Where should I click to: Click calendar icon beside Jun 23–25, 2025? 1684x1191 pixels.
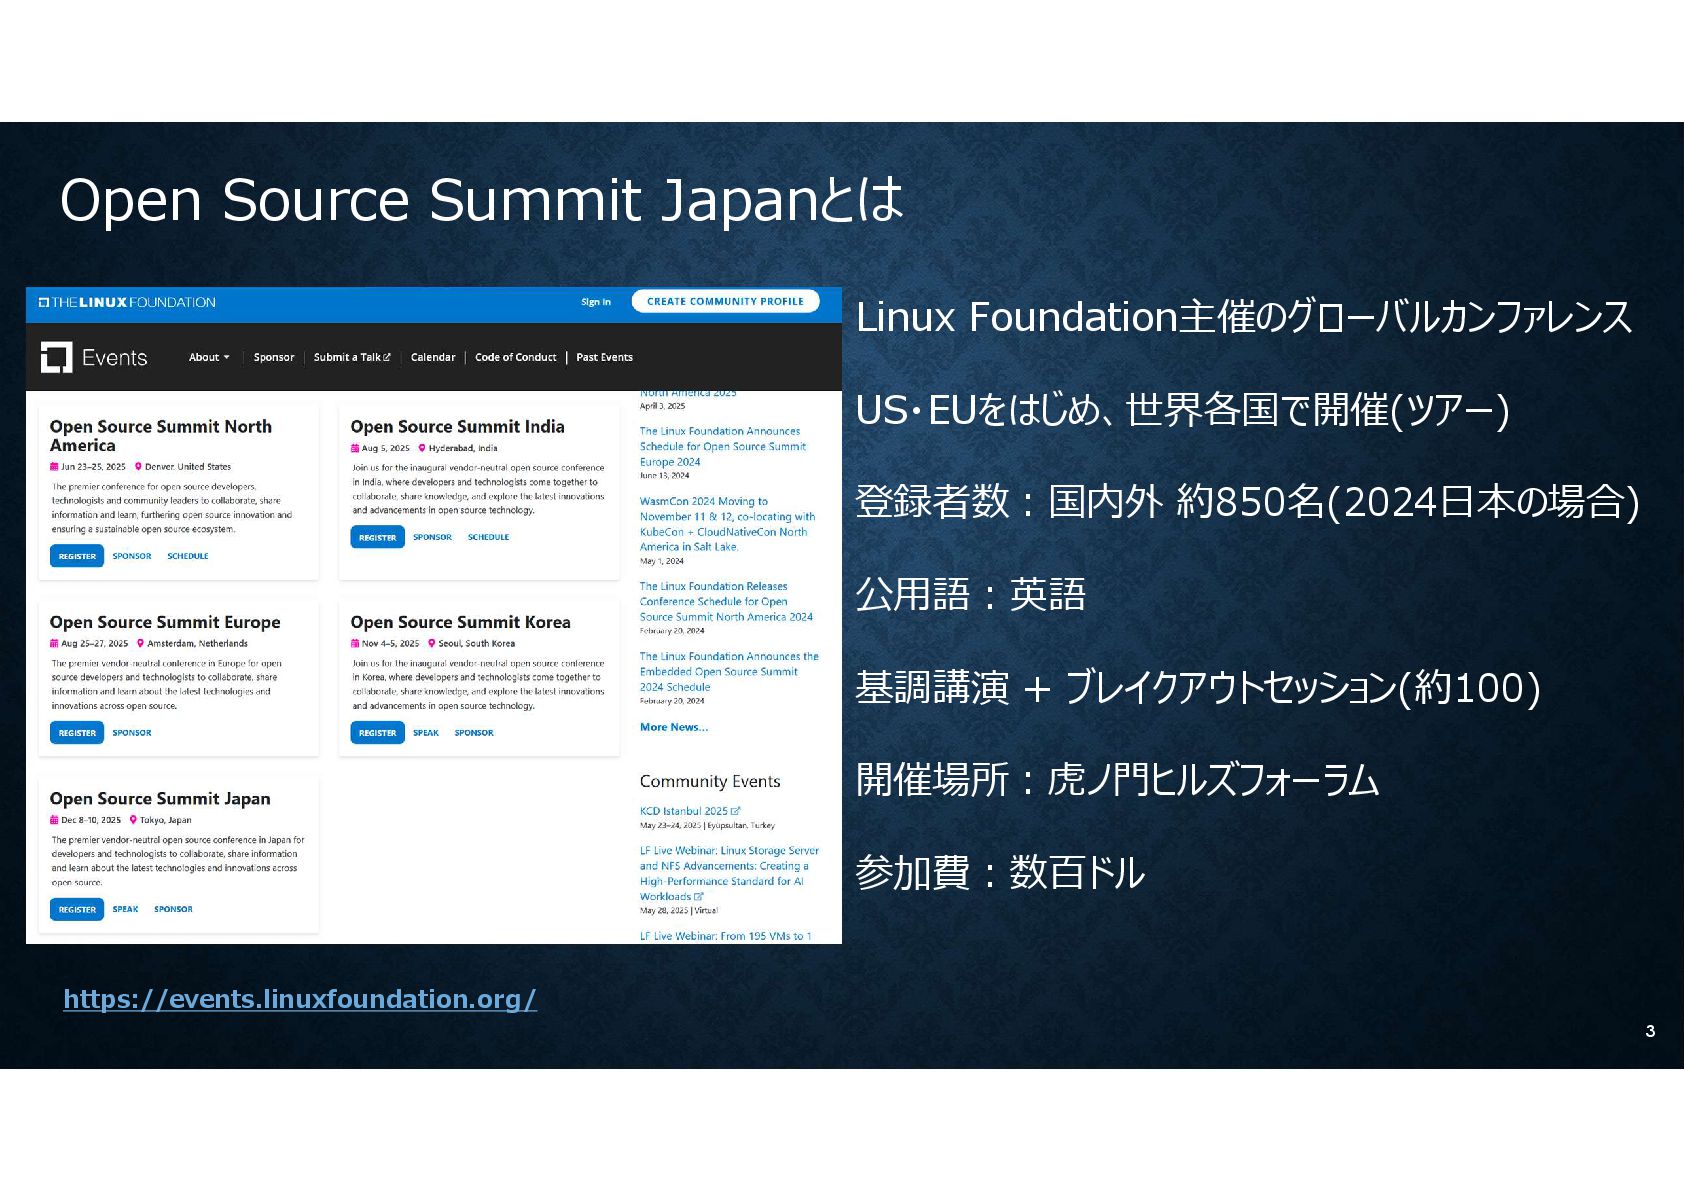click(54, 467)
